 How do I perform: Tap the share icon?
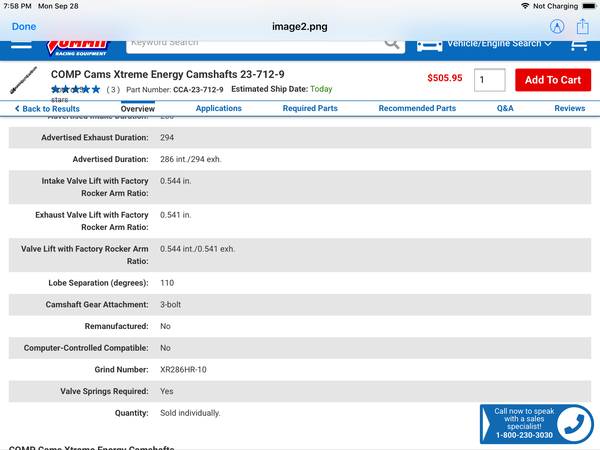point(582,27)
